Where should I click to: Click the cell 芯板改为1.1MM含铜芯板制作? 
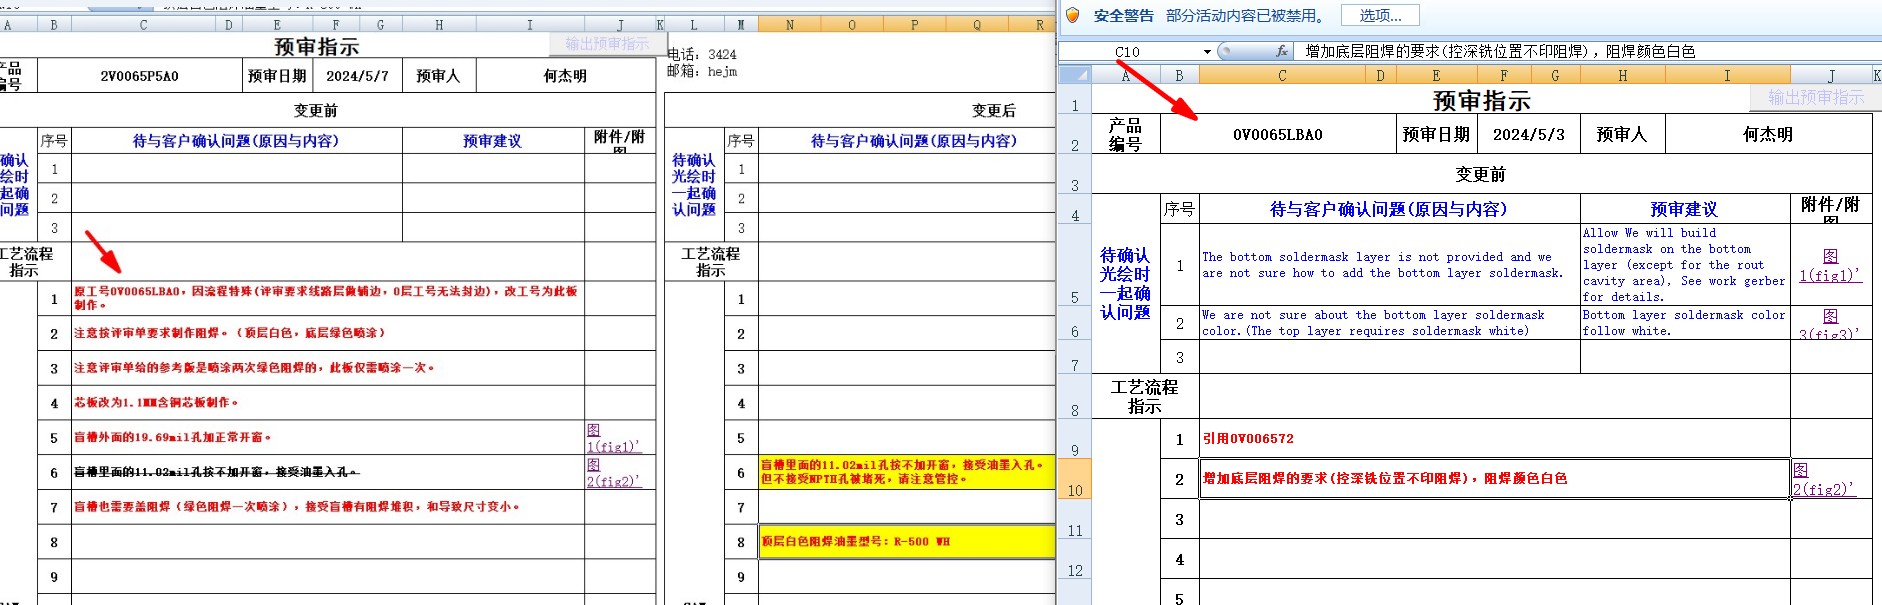tap(328, 403)
